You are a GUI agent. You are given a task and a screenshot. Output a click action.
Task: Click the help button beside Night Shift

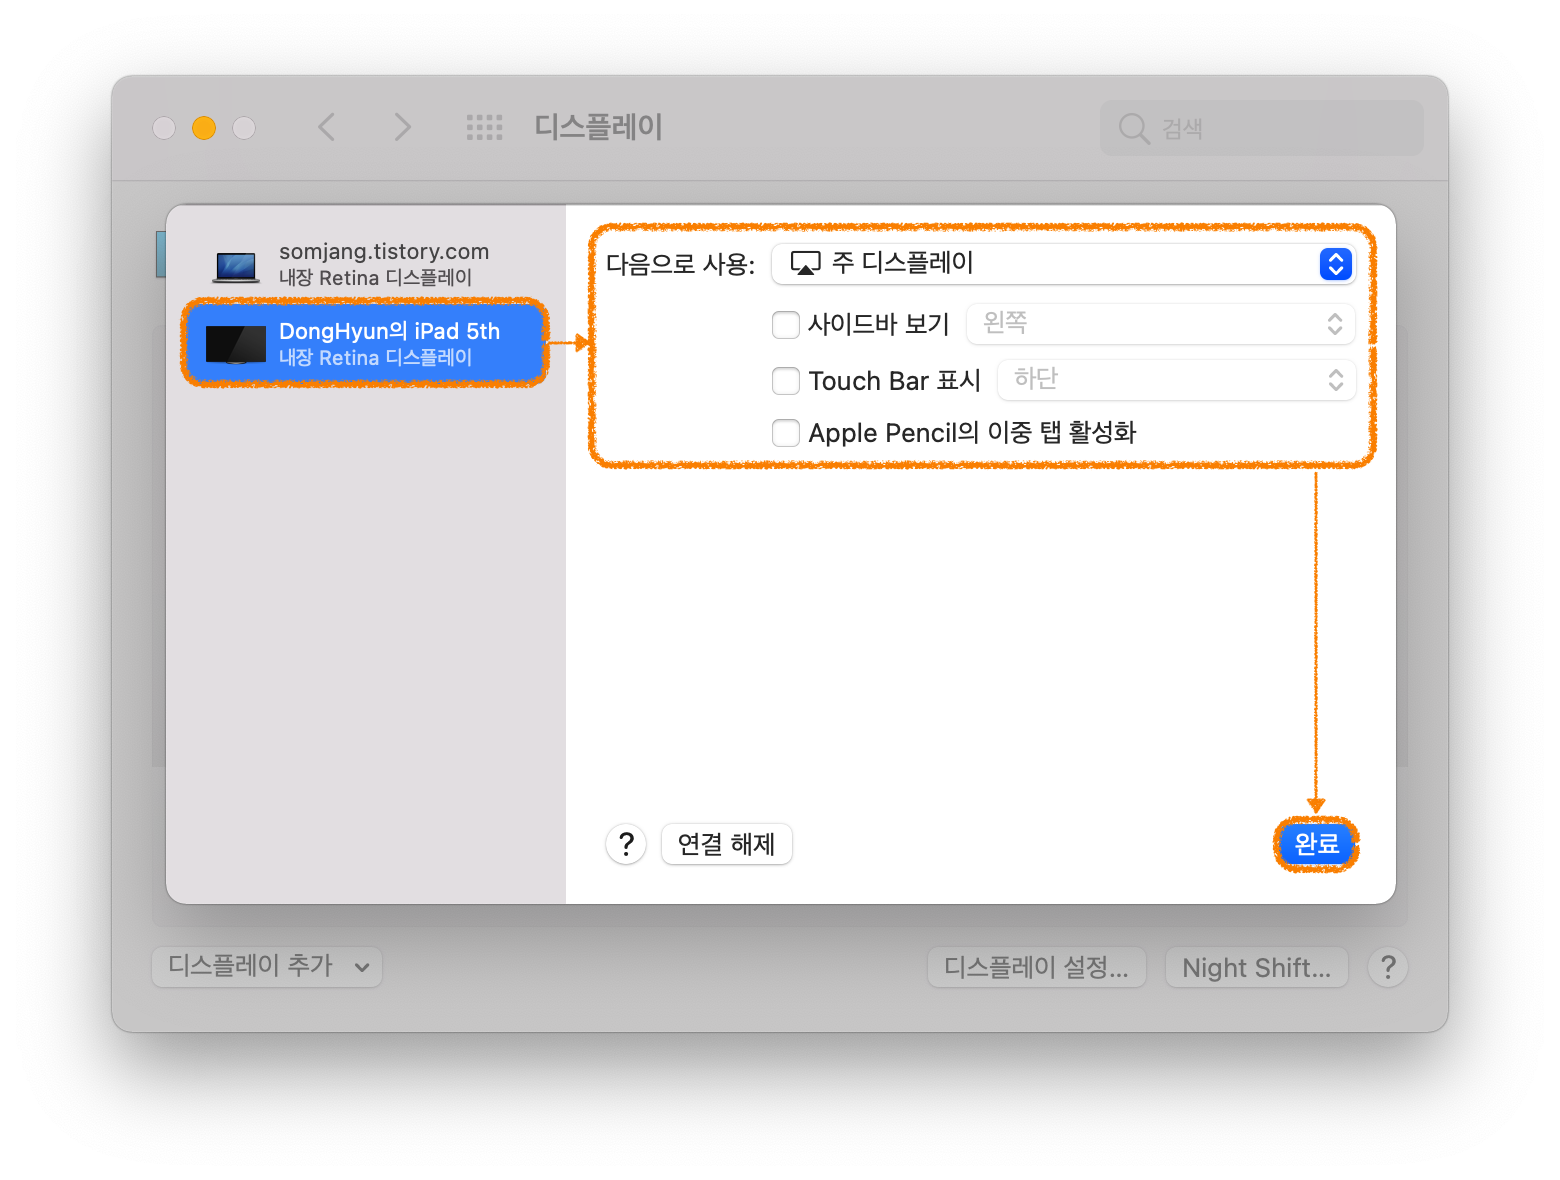click(x=1388, y=967)
